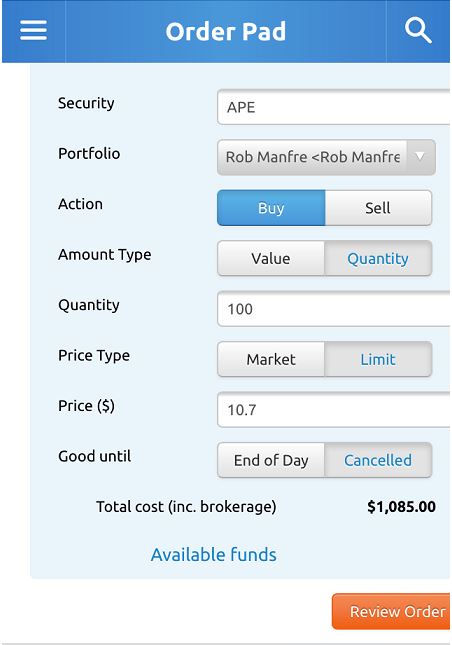Set price type to Limit

[x=378, y=359]
